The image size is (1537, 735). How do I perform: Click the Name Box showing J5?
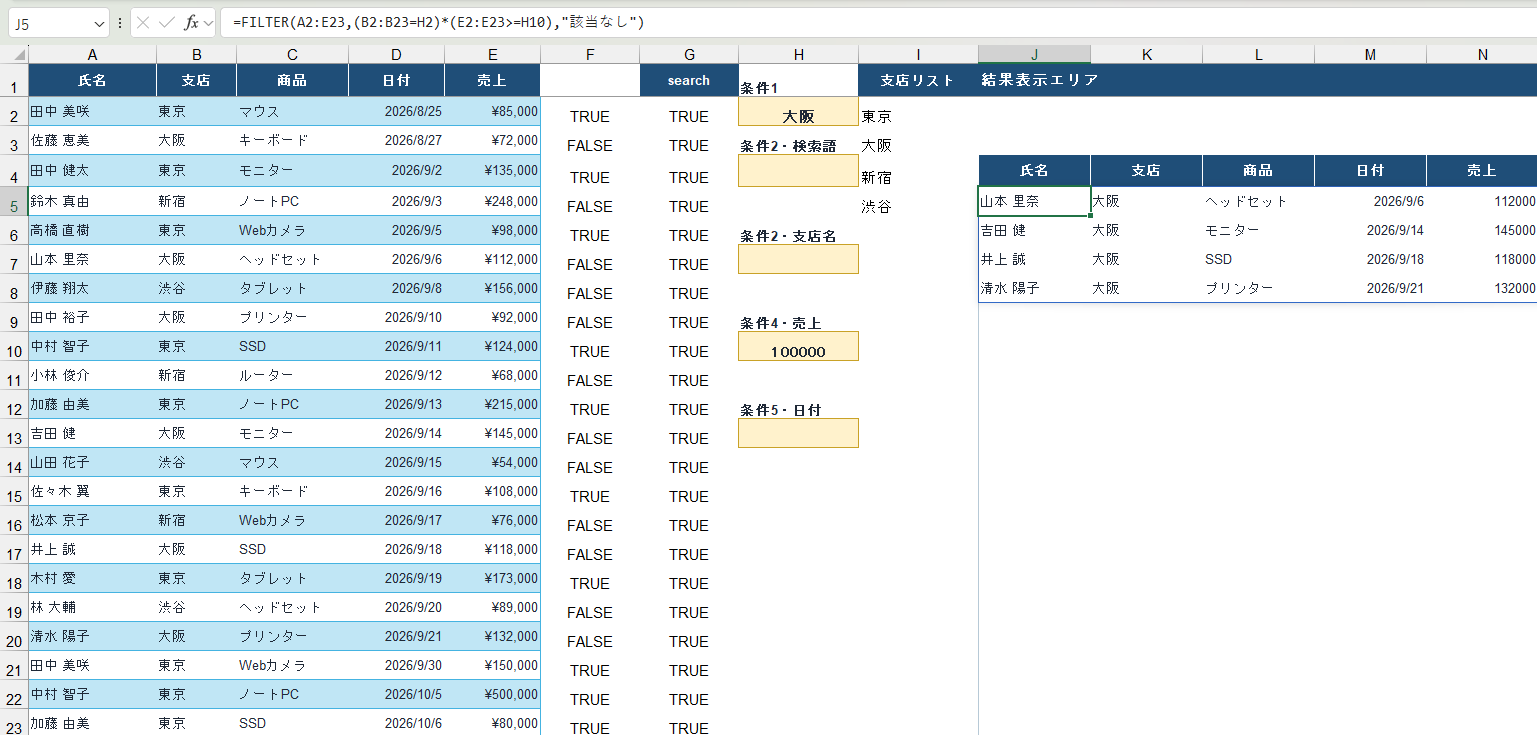coord(50,22)
